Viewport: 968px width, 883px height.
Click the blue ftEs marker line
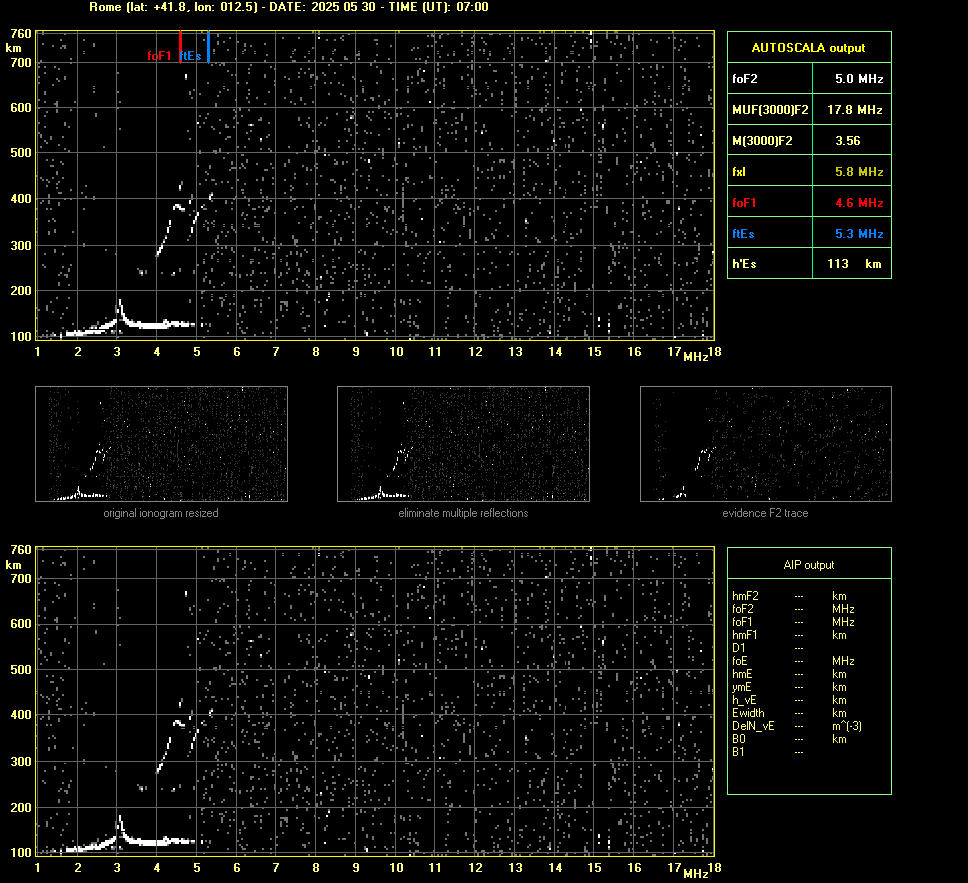[x=209, y=46]
